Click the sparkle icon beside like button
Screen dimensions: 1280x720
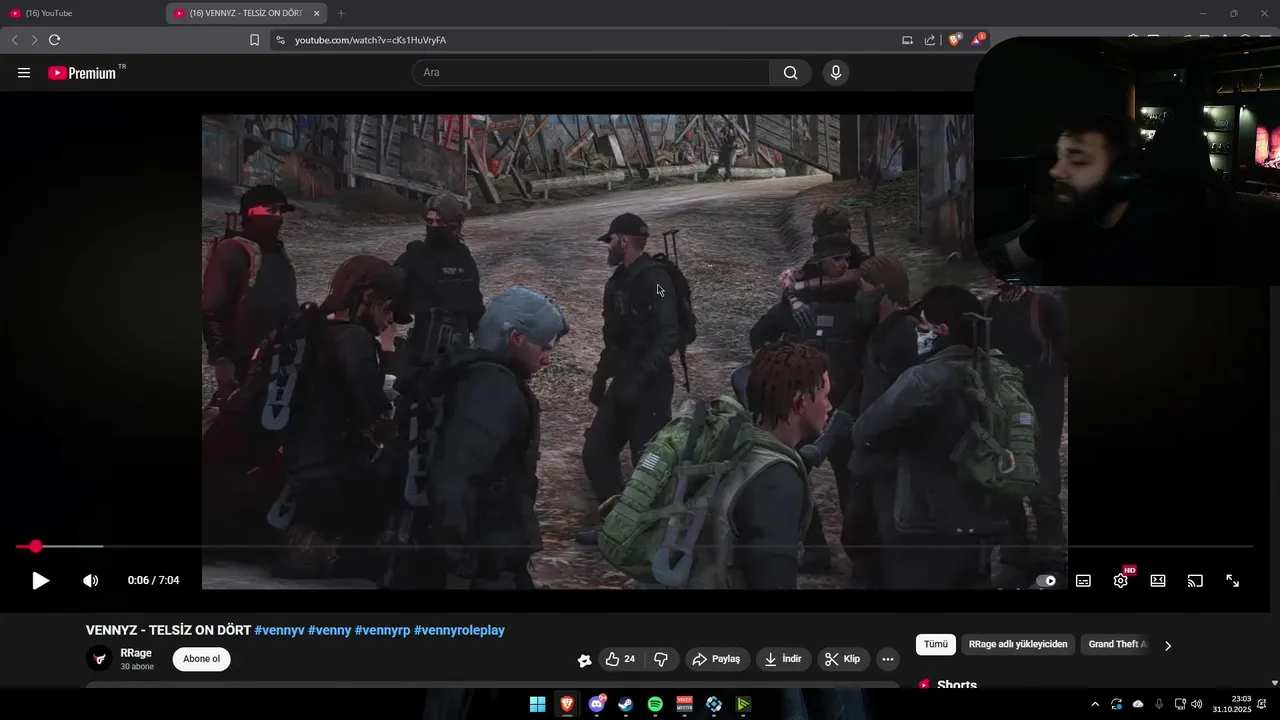tap(584, 660)
